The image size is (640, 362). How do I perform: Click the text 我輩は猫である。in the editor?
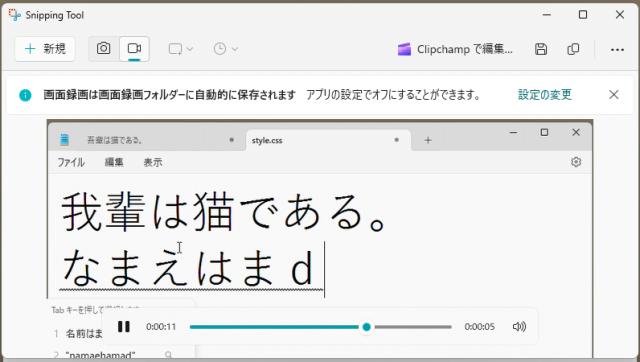223,213
